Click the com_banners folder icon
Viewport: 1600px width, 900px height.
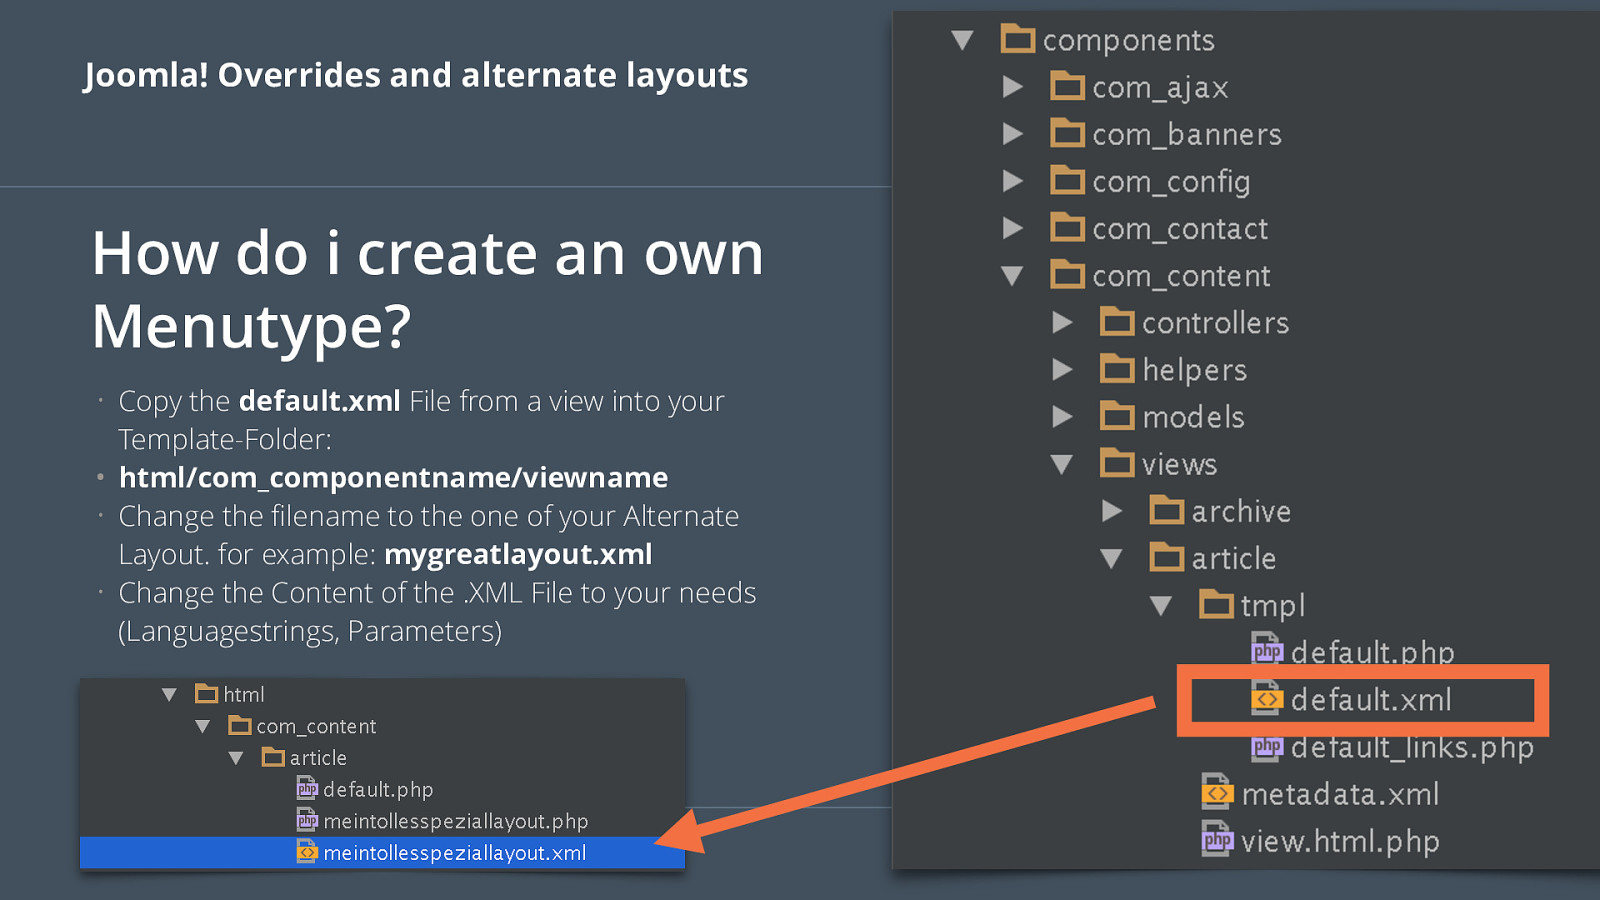click(1068, 133)
